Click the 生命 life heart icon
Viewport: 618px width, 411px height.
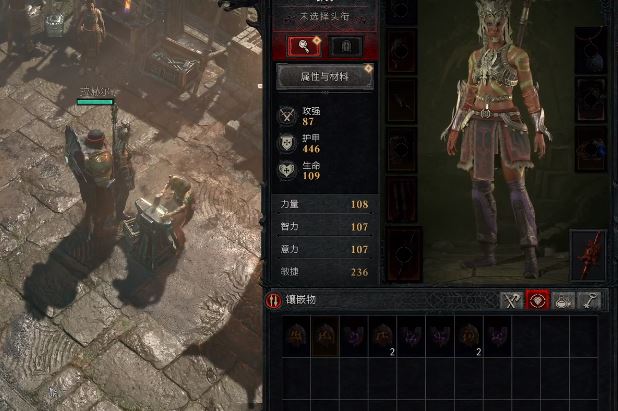287,170
